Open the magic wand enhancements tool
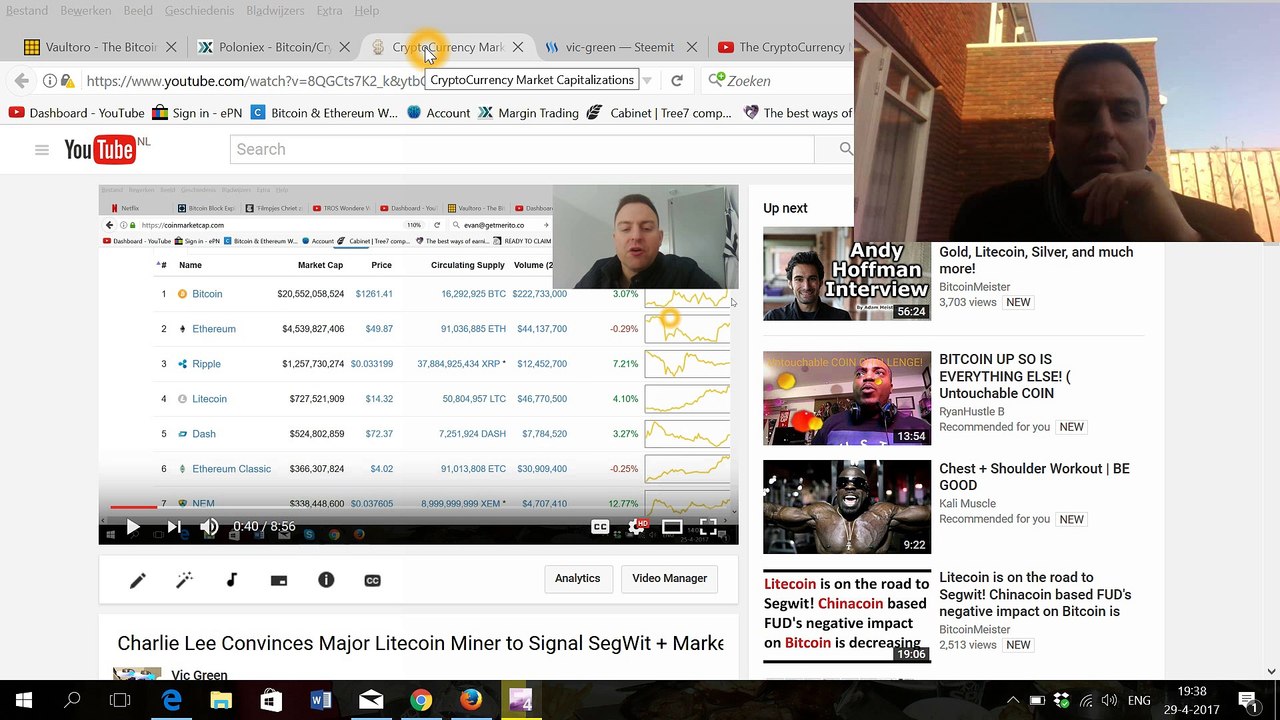This screenshot has height=720, width=1280. 184,580
